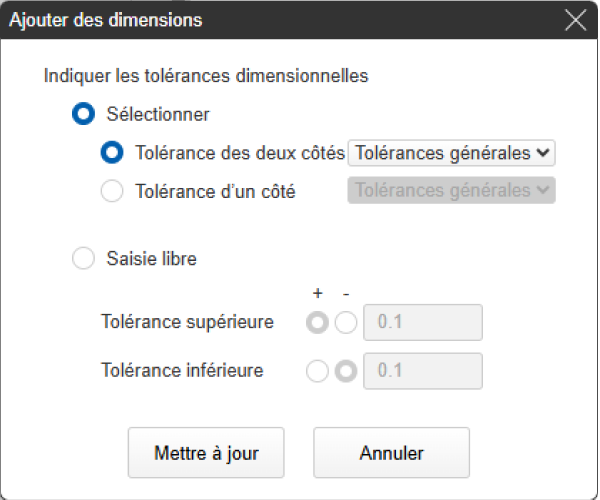Open the one-sided Tolérances générales dropdown
Image resolution: width=600 pixels, height=500 pixels.
451,190
